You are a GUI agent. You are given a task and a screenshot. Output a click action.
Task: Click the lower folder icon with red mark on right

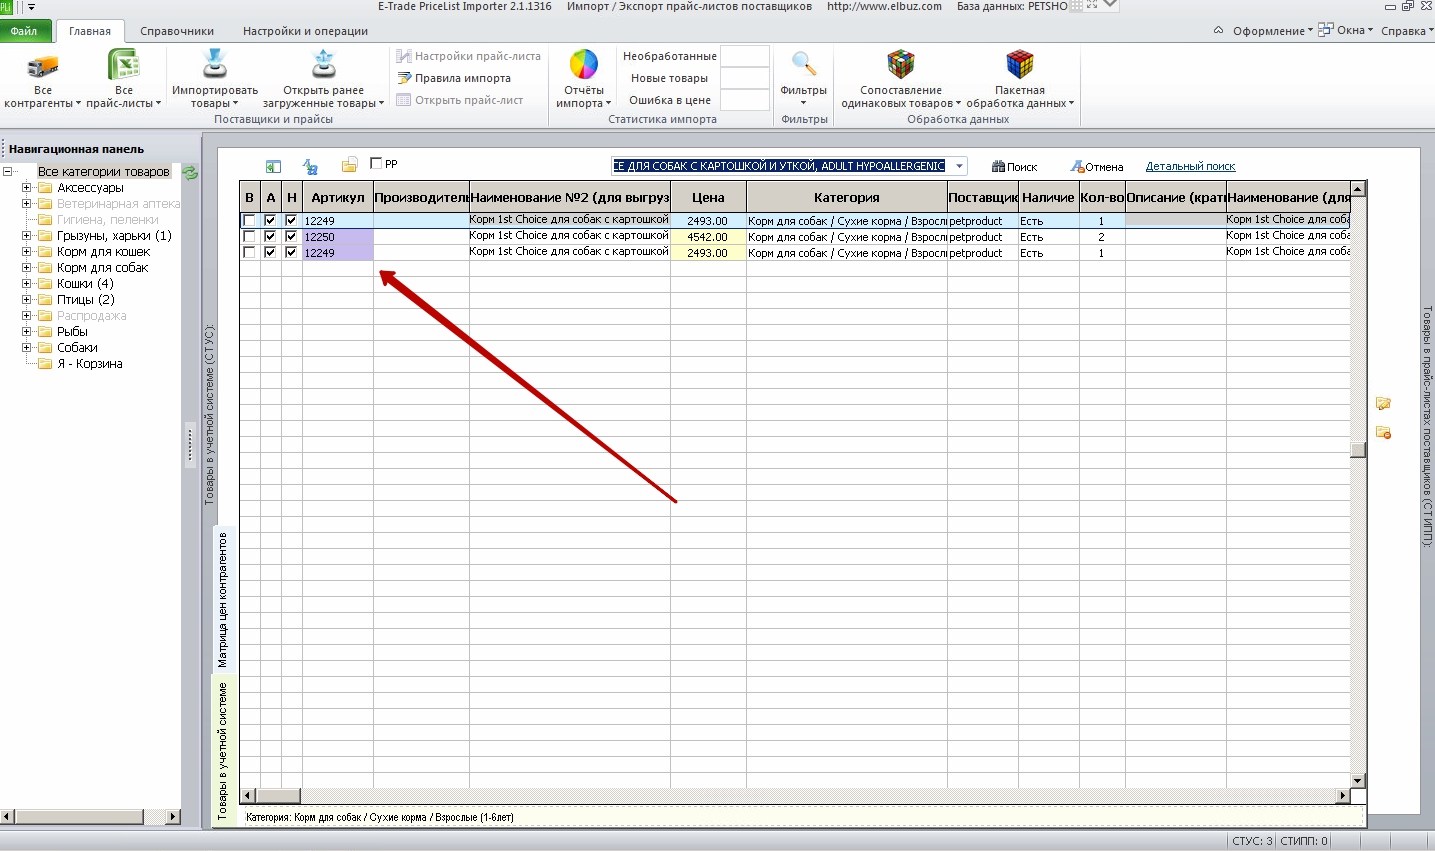point(1383,432)
